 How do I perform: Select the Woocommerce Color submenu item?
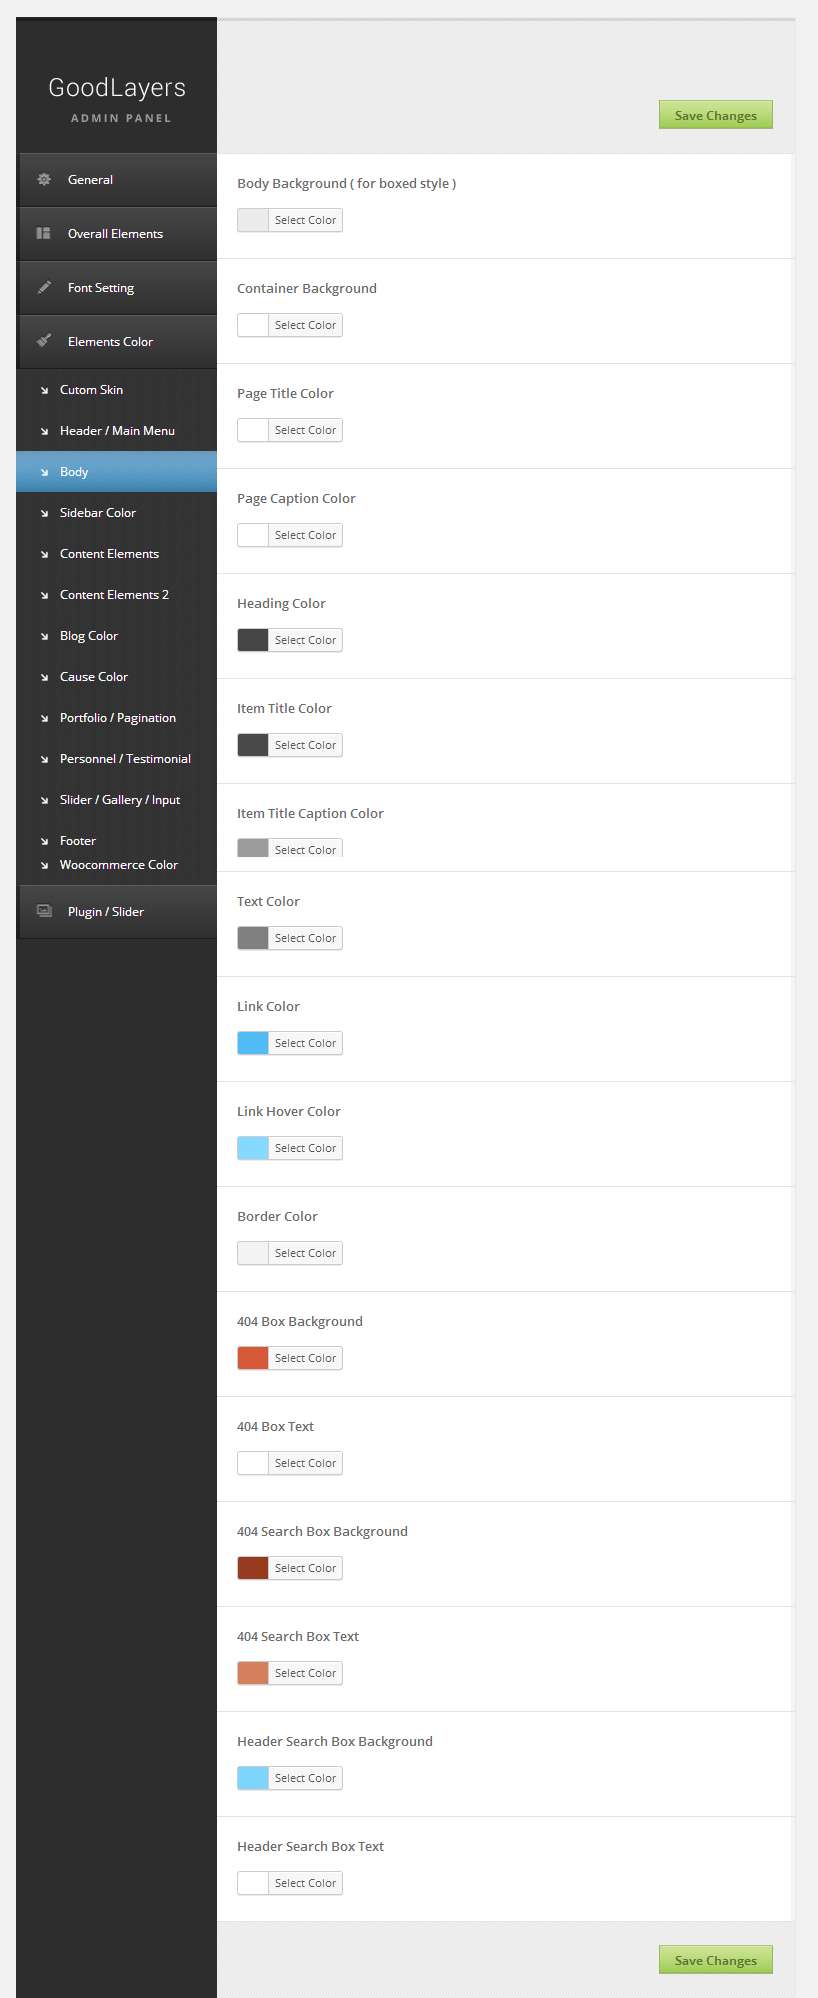[118, 865]
